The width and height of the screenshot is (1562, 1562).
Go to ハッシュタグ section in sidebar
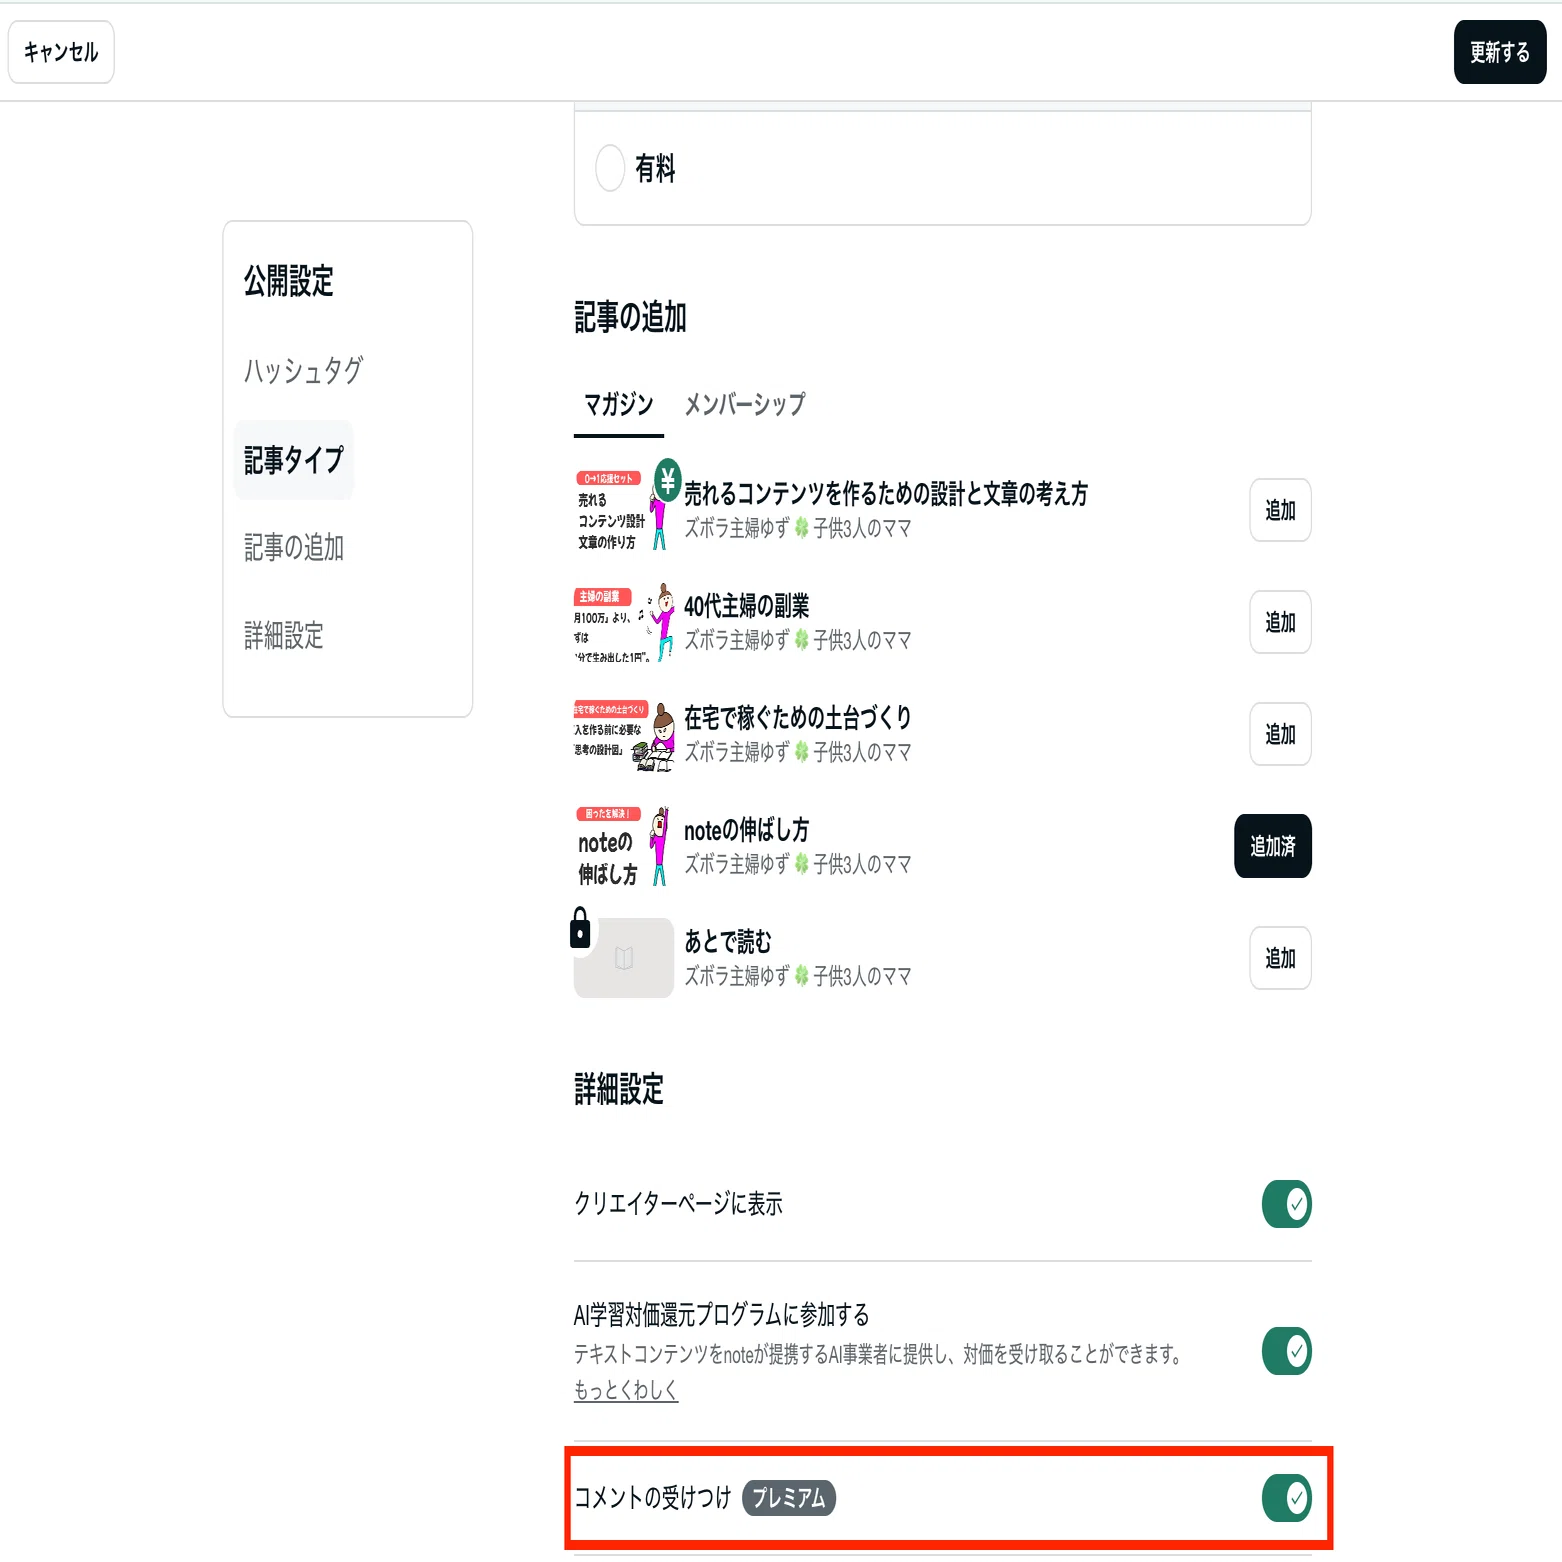(303, 371)
